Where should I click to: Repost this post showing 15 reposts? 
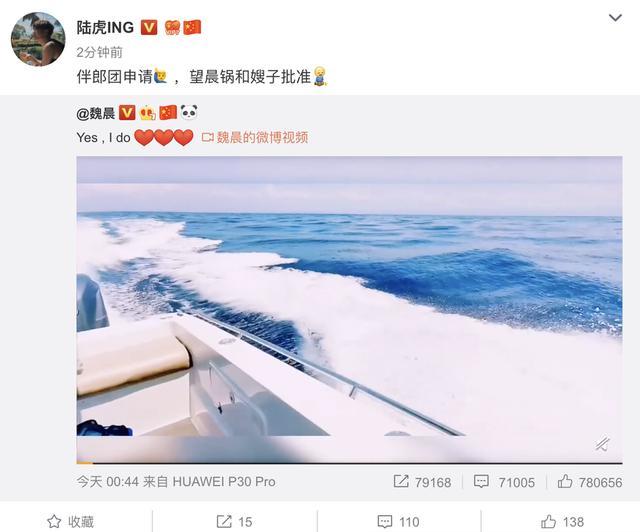234,522
